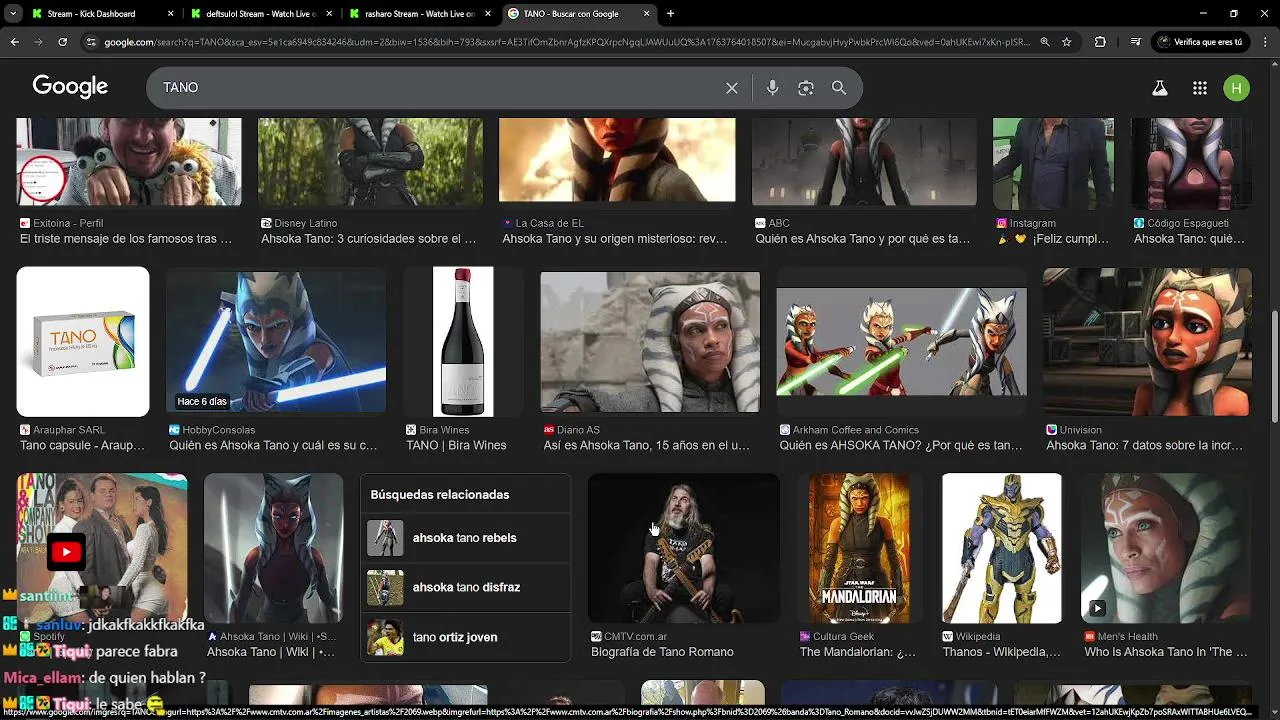Click the Código Espagueti source label
Viewport: 1280px width, 720px height.
point(1181,223)
